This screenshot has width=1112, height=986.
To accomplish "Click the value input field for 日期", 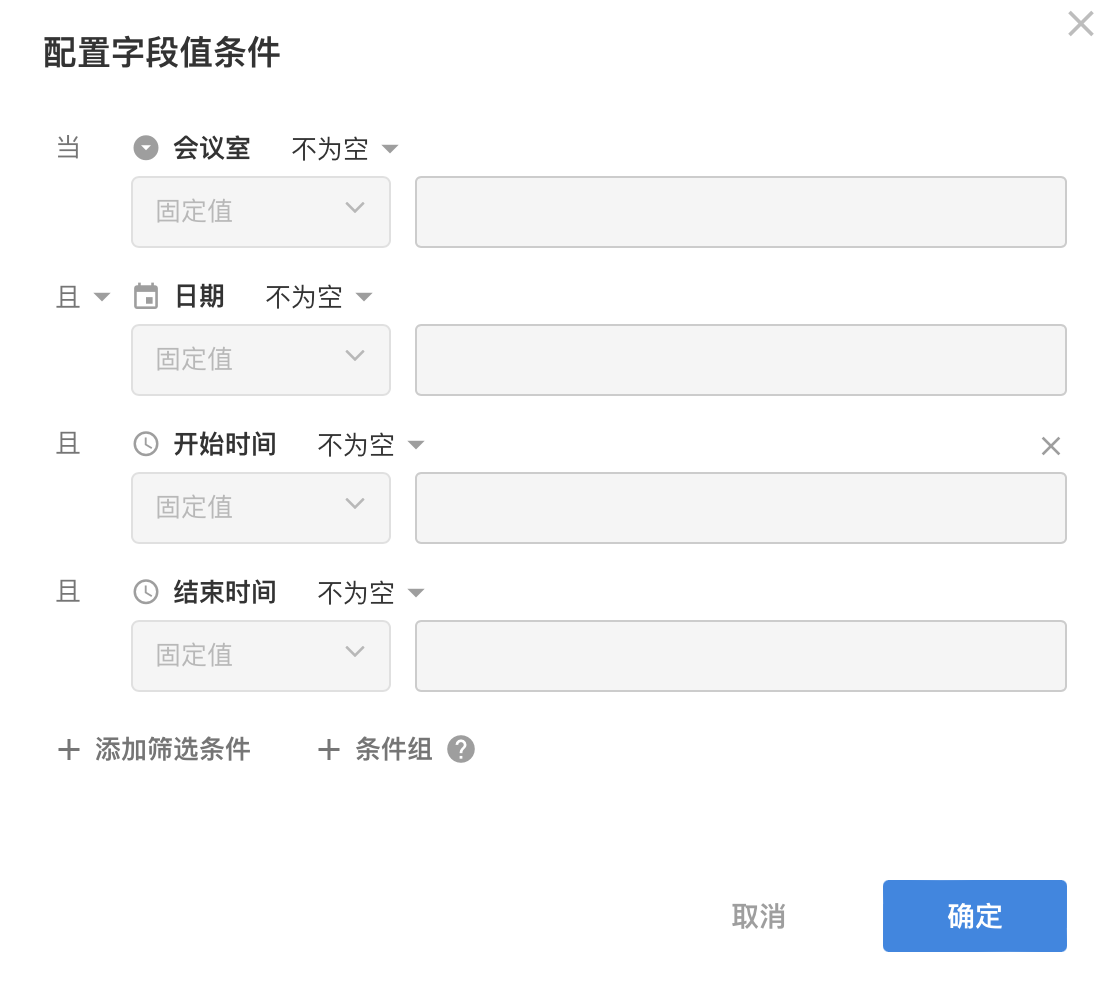I will pos(740,360).
